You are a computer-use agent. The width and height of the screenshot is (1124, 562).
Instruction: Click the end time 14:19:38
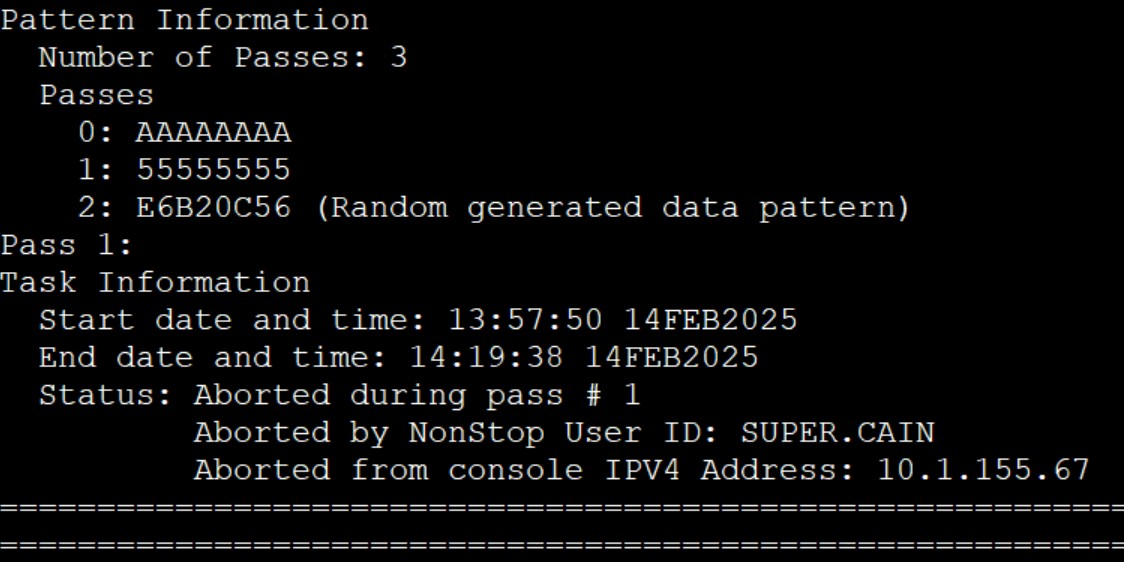486,357
